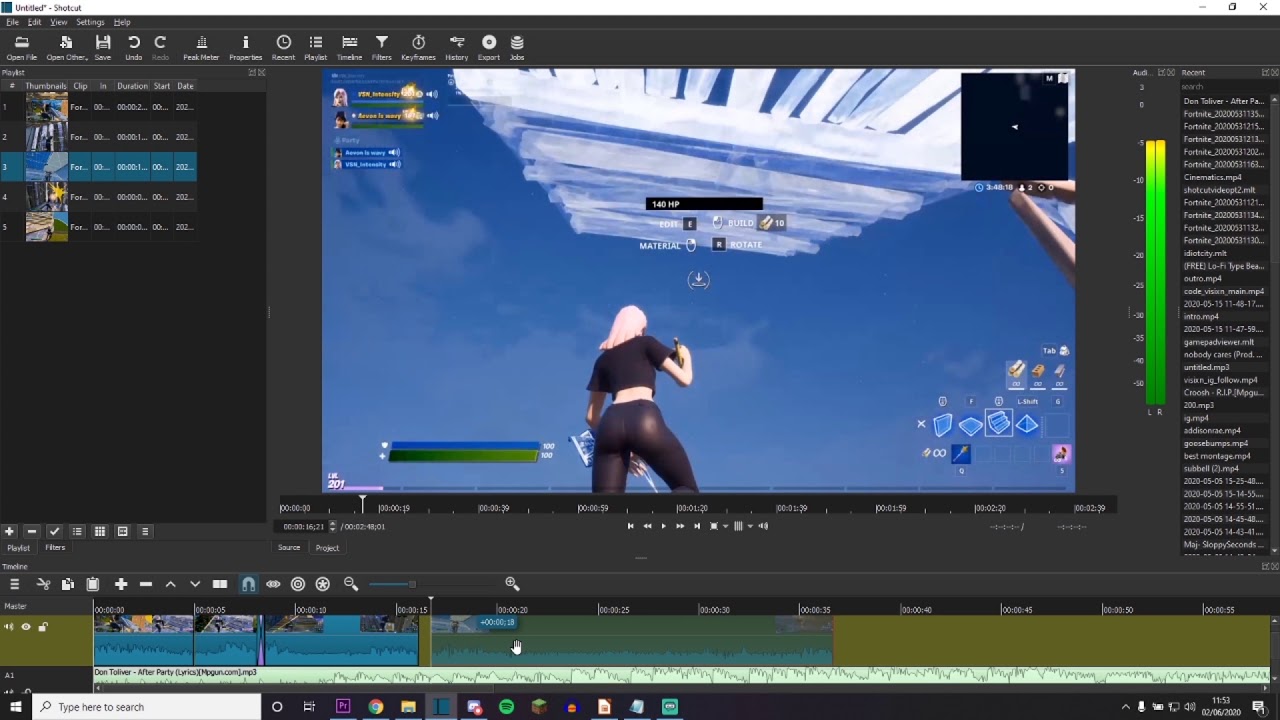Viewport: 1280px width, 720px height.
Task: Hide the video track with its eye icon
Action: pos(26,627)
